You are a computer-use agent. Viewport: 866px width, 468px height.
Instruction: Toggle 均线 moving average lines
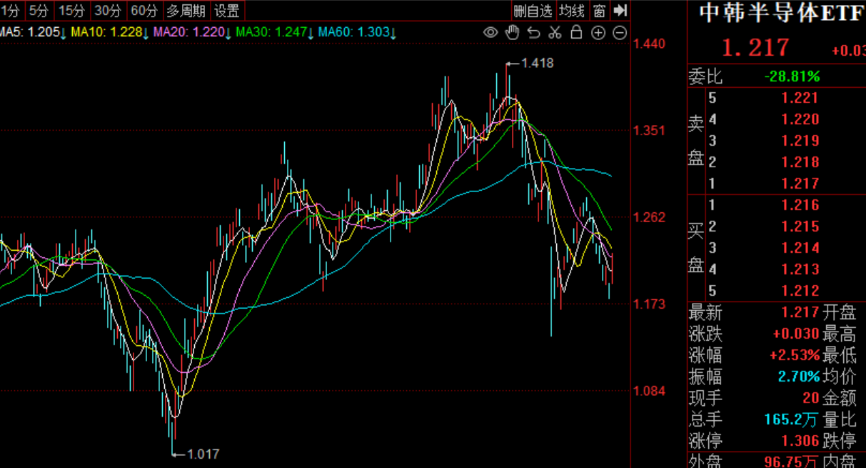[571, 11]
